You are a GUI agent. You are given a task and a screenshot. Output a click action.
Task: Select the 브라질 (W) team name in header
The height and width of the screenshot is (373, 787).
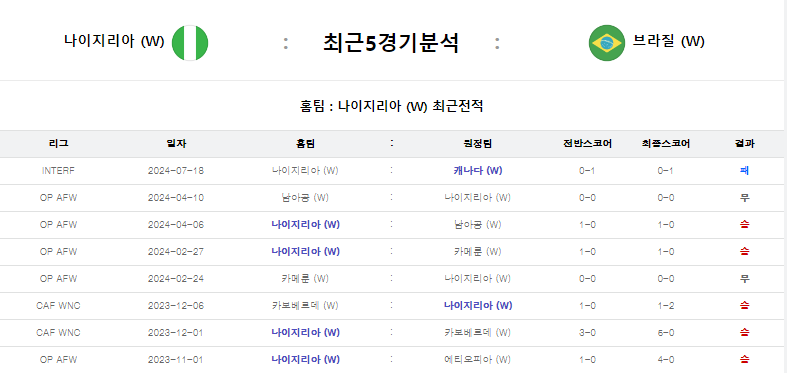pyautogui.click(x=669, y=41)
